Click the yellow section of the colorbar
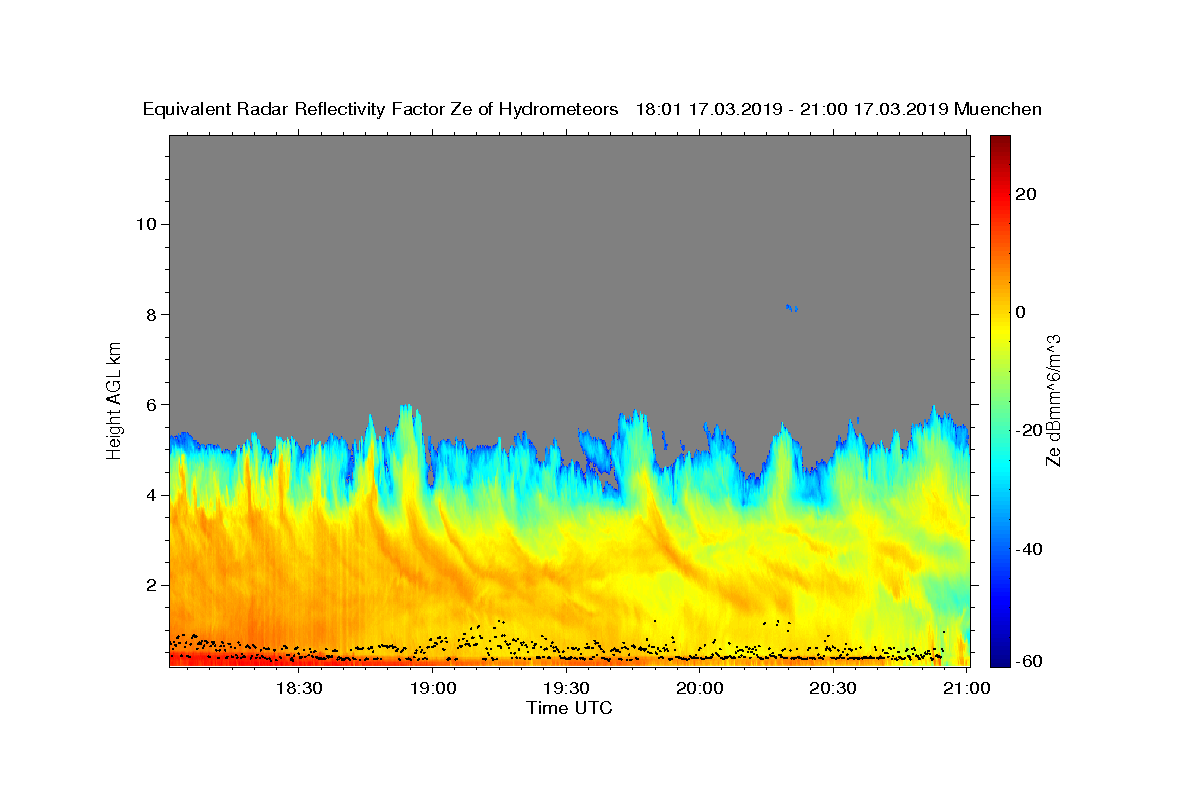The width and height of the screenshot is (1200, 800). click(1000, 330)
